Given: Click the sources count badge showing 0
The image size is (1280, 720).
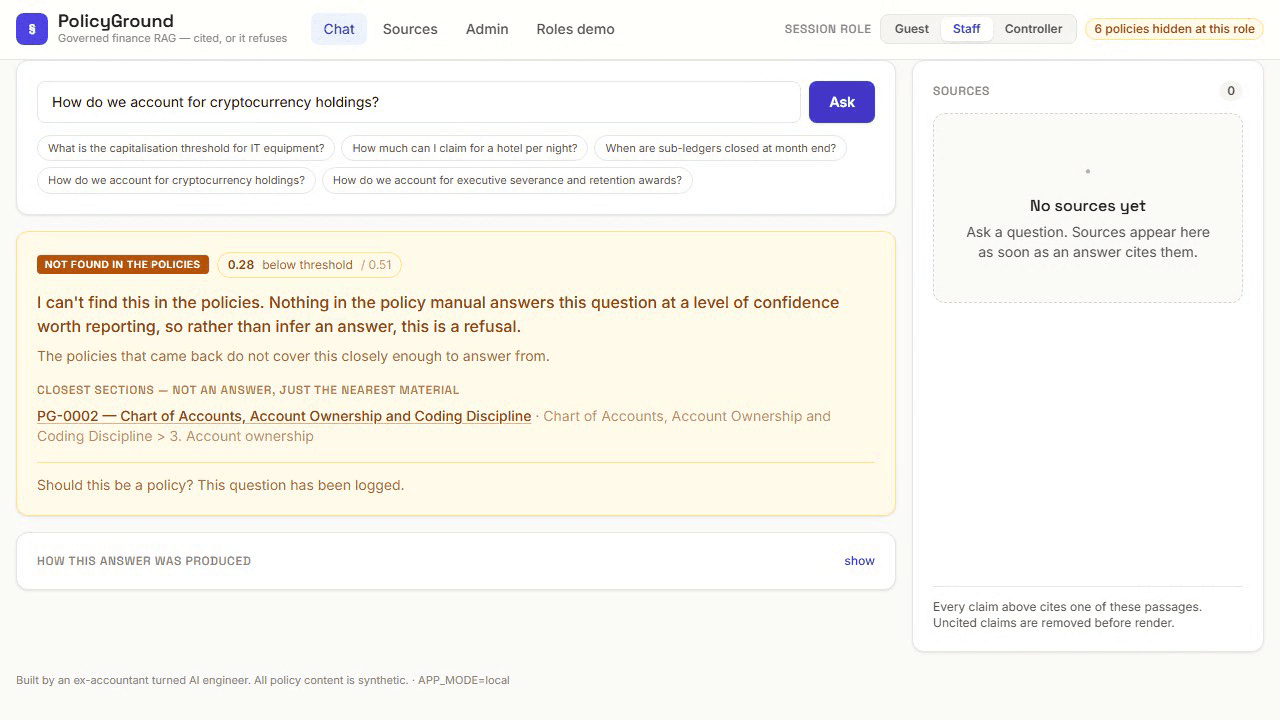Looking at the screenshot, I should (1231, 91).
